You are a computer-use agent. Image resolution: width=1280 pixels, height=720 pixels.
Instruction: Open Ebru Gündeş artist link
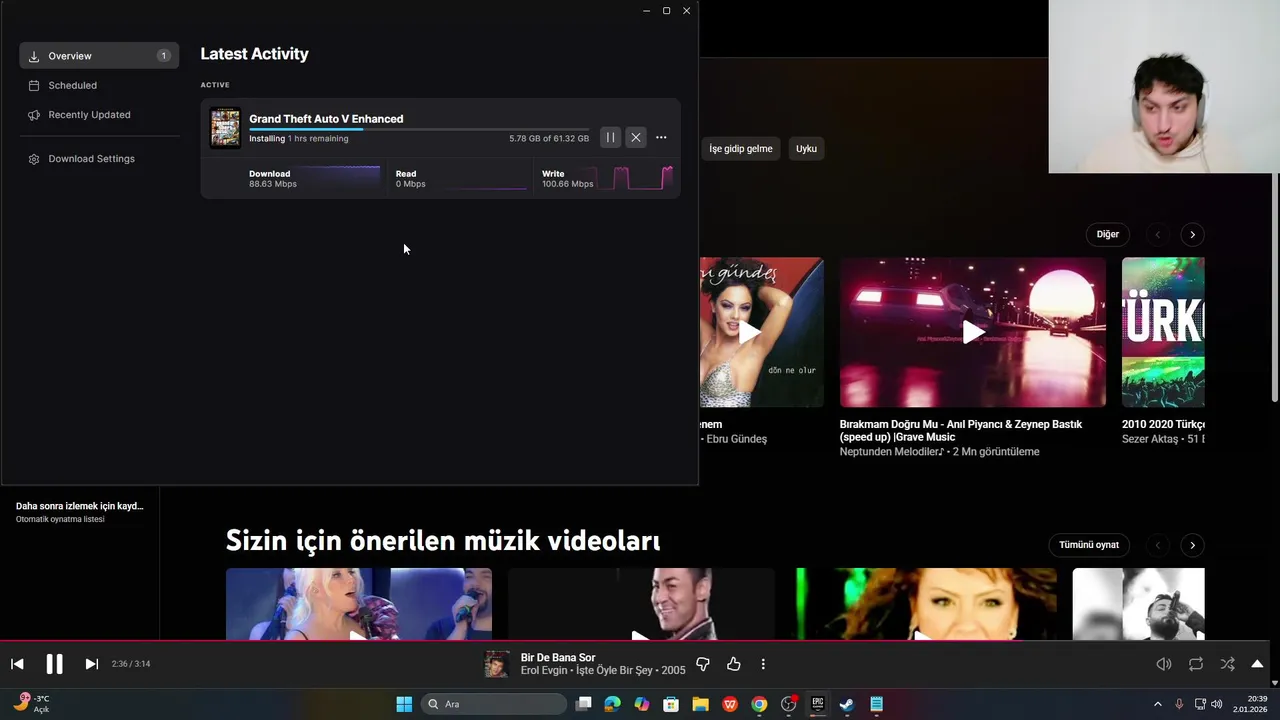click(737, 439)
